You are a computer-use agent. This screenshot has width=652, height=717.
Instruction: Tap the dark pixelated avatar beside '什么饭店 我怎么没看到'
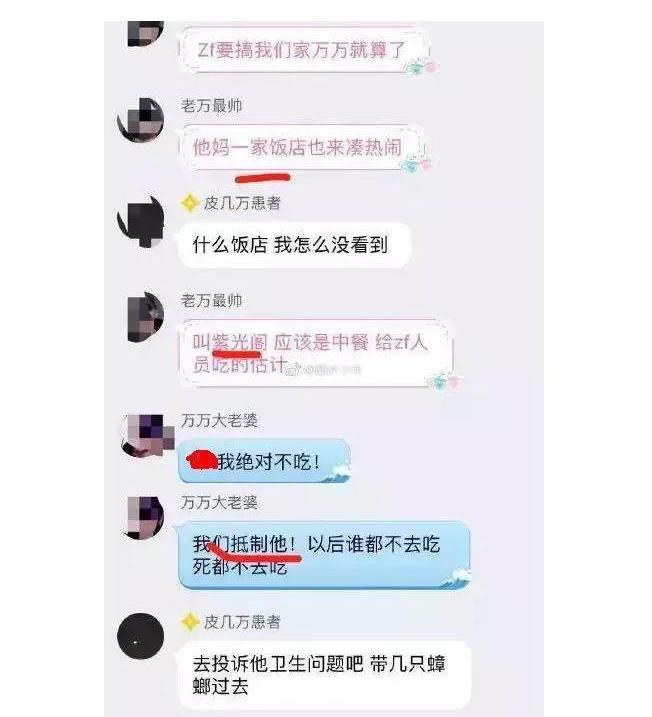pyautogui.click(x=141, y=222)
